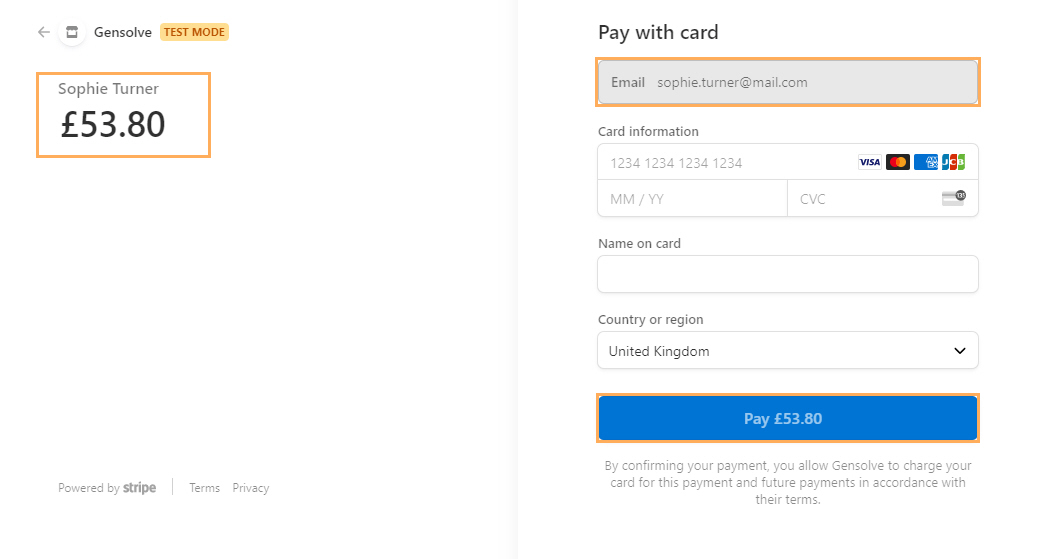The image size is (1064, 559).
Task: Open the Country or region dropdown
Action: coord(788,351)
